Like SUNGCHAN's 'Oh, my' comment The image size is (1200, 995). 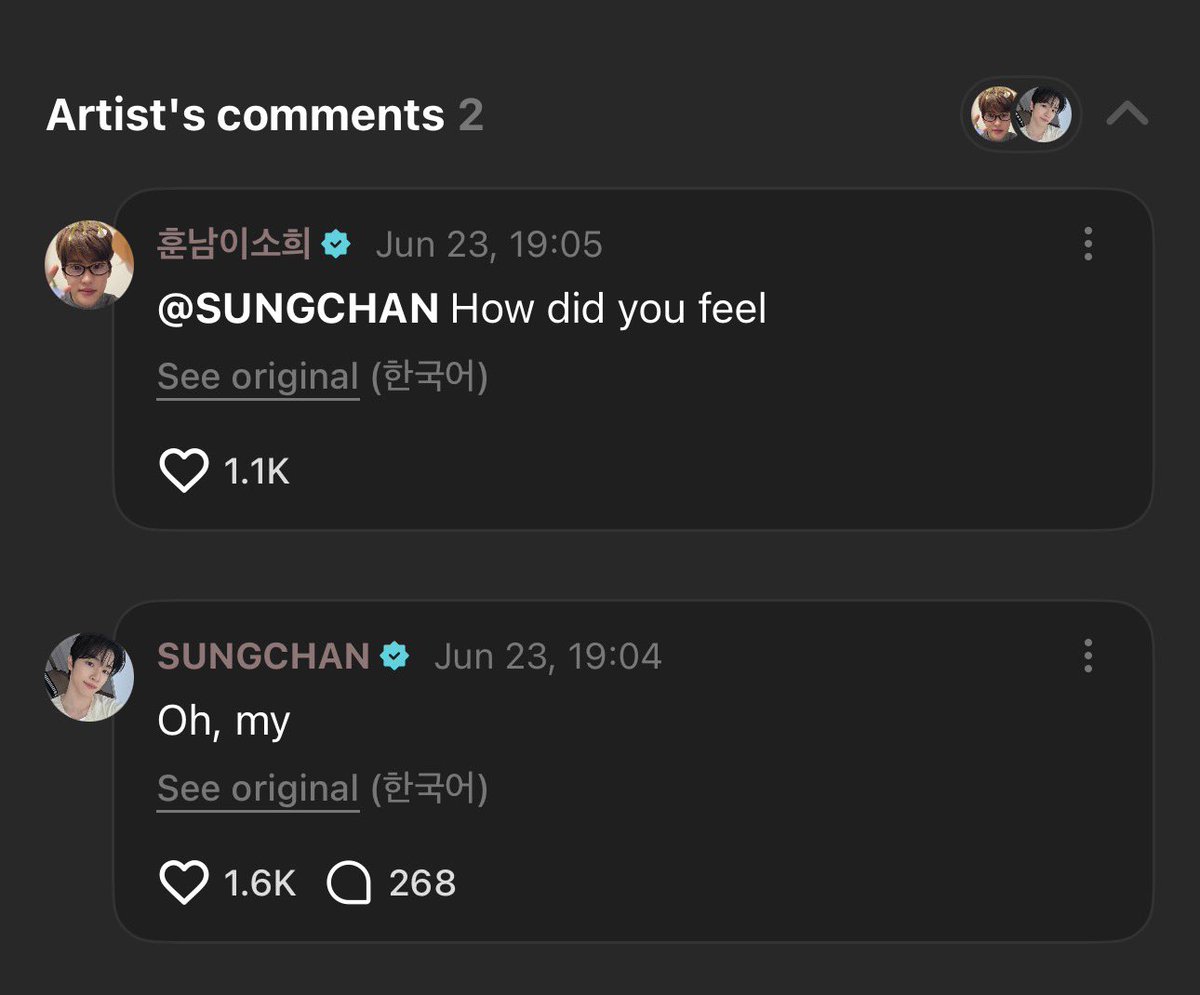[184, 883]
